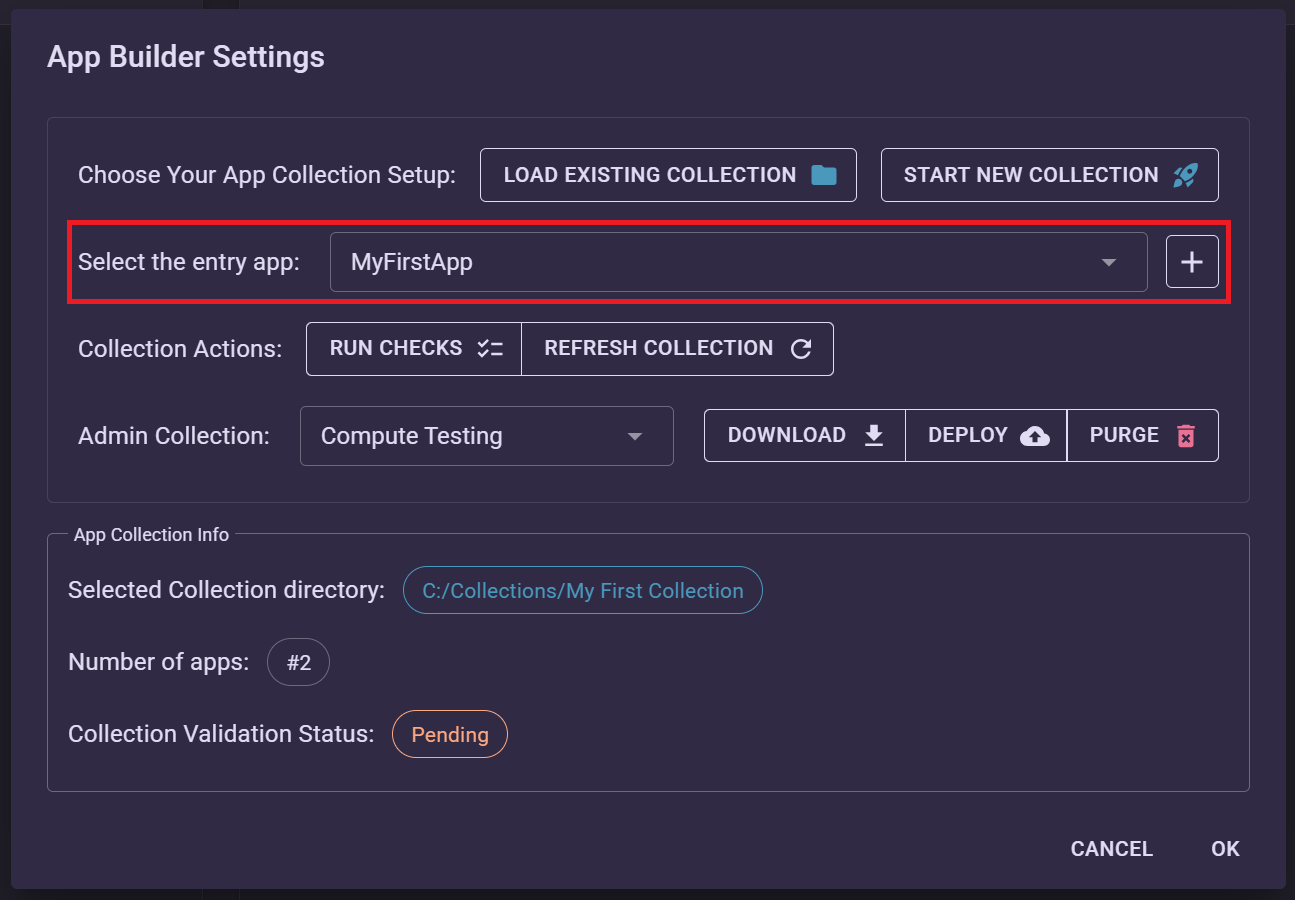Click the refresh icon on Refresh Collection
The width and height of the screenshot is (1295, 900).
click(x=801, y=348)
